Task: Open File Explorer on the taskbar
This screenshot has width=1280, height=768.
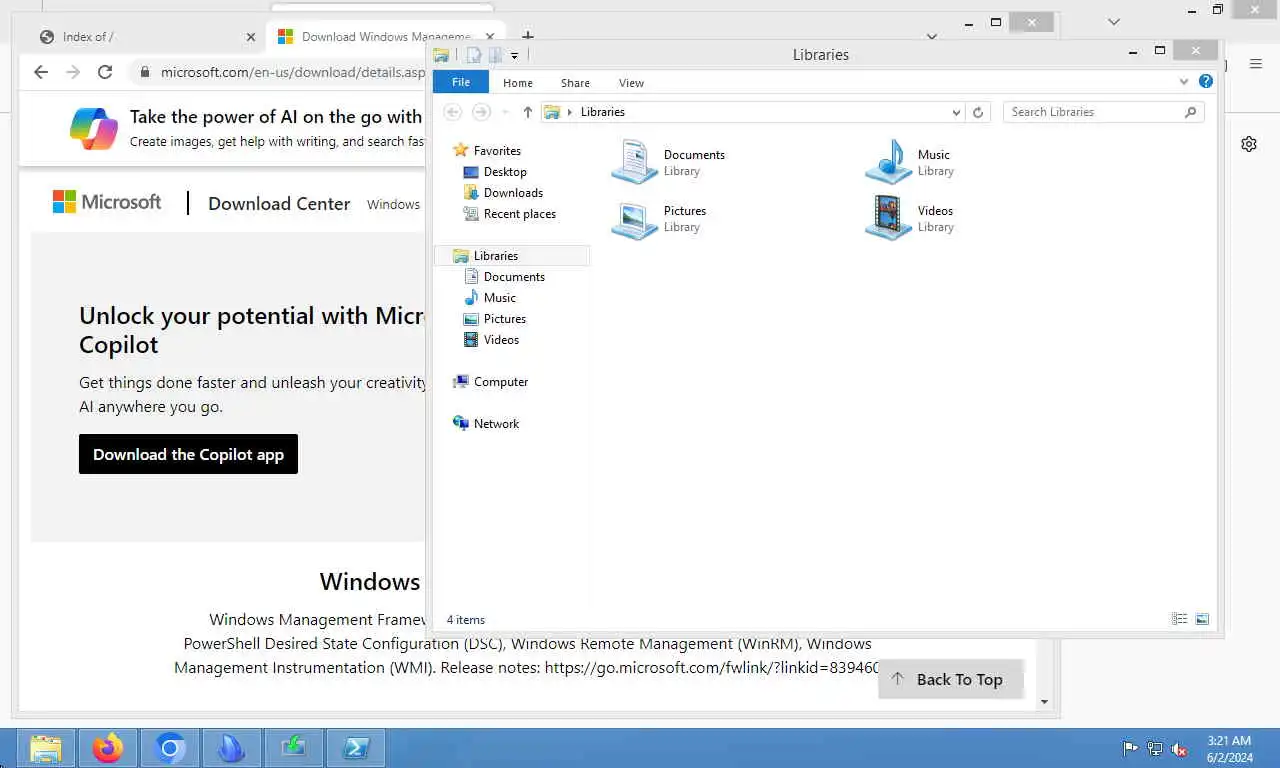Action: click(46, 748)
